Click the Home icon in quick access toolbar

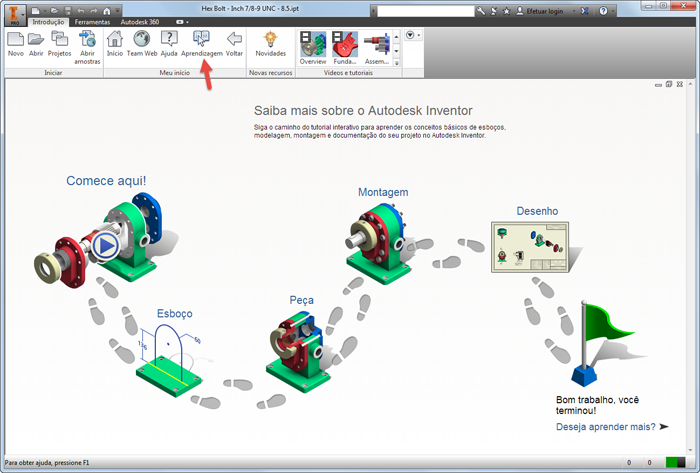point(107,11)
